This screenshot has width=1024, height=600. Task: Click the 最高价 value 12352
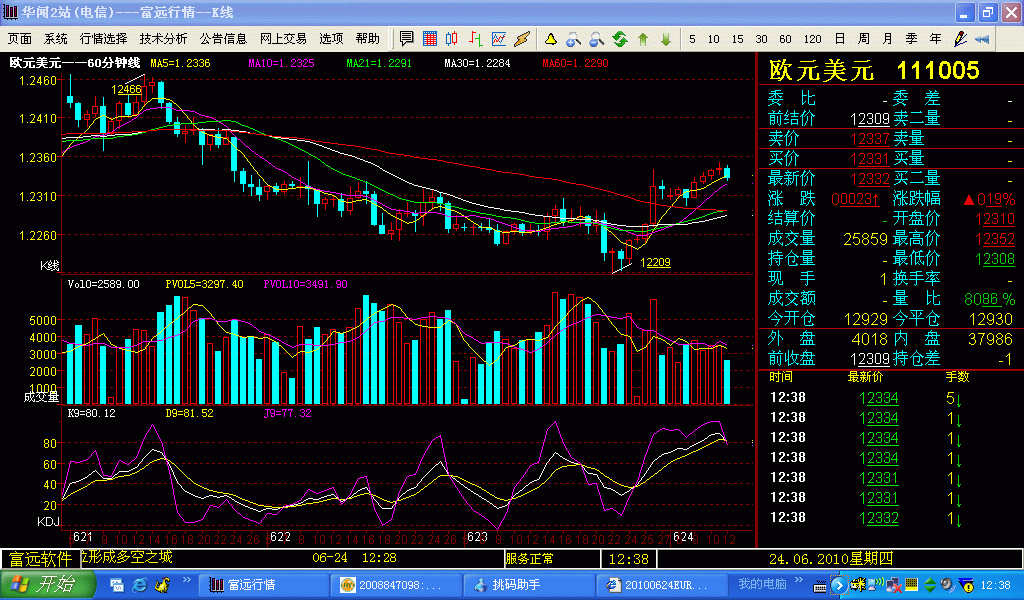pos(995,239)
